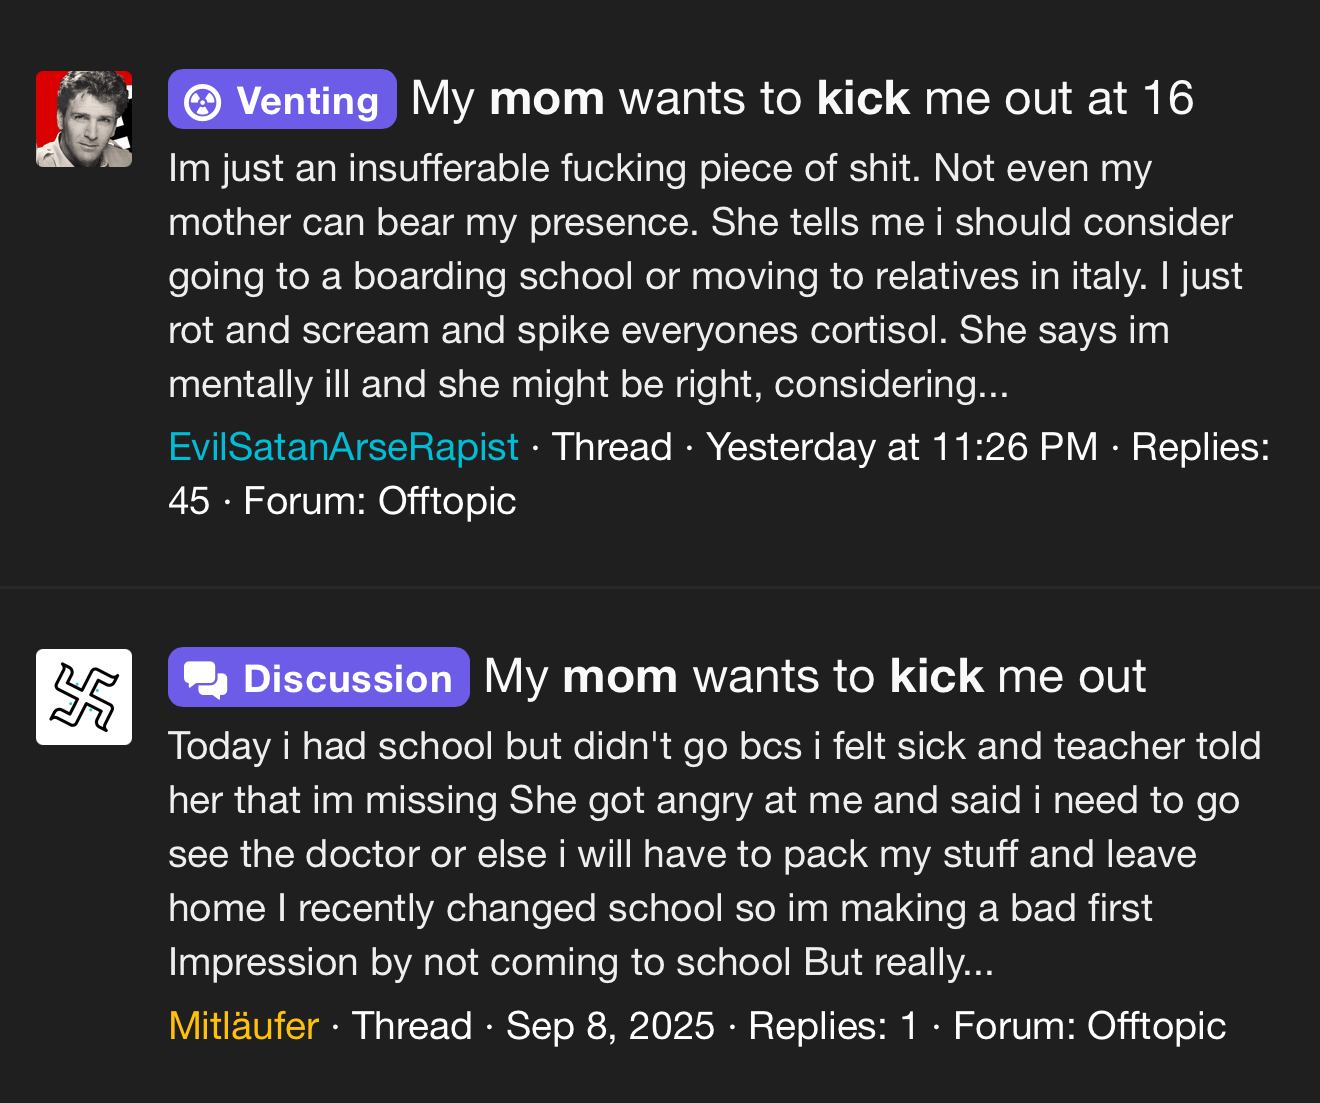Open Mitläufer's avatar image
Screen dimensions: 1320x1103
84,697
